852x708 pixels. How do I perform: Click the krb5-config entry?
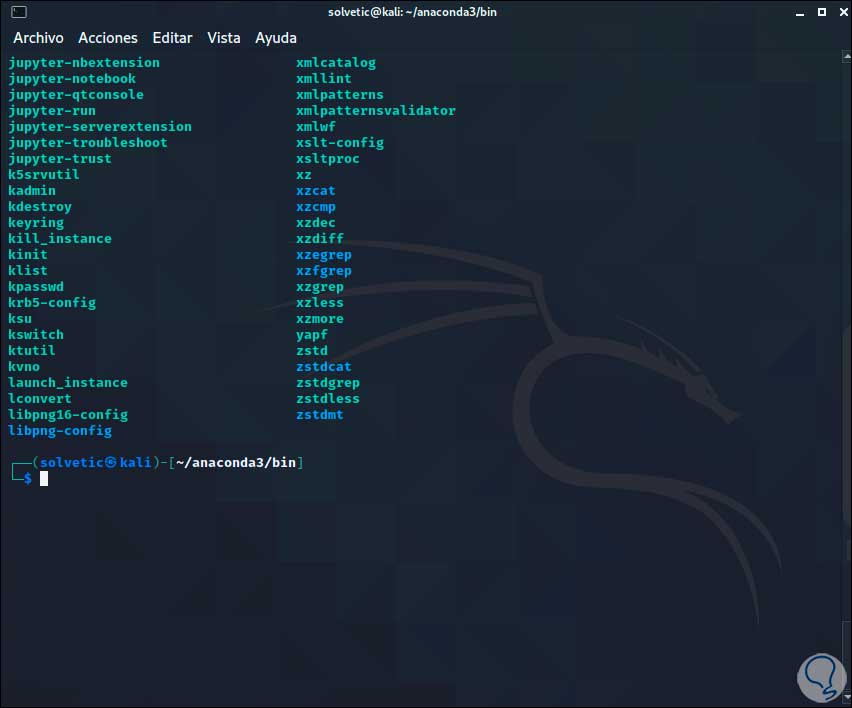point(52,303)
